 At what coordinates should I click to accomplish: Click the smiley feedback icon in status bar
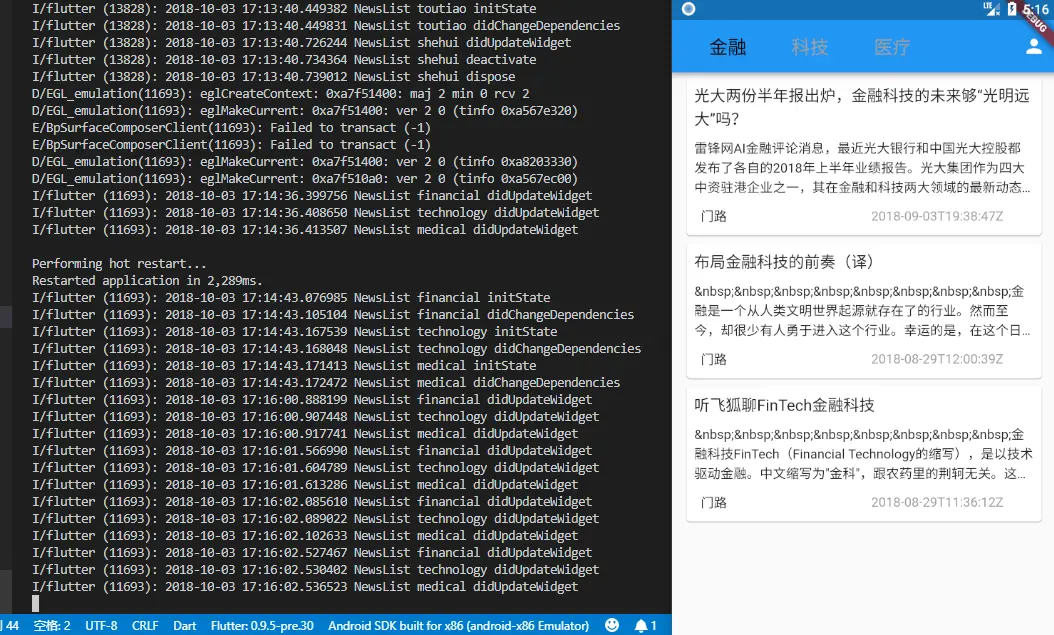(x=612, y=626)
